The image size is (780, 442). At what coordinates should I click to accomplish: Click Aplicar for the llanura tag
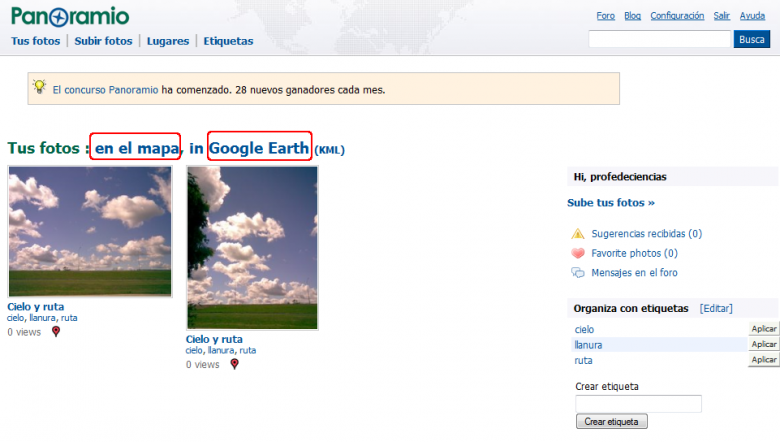tap(764, 344)
